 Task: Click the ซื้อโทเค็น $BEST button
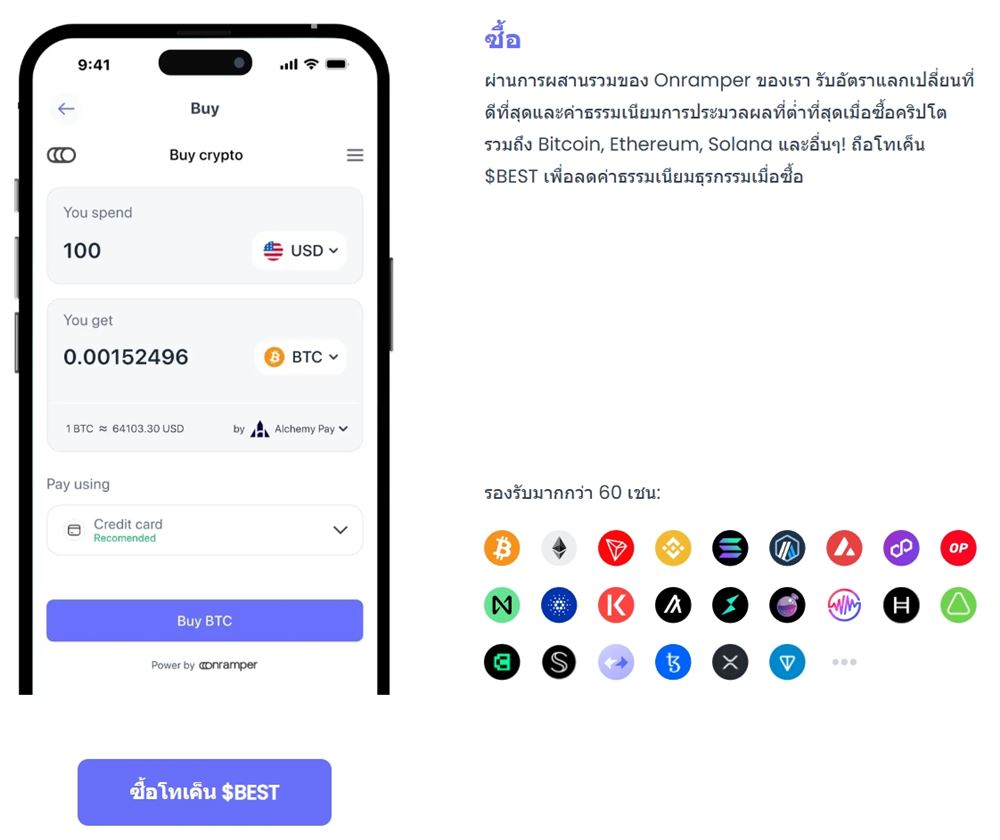[x=205, y=792]
